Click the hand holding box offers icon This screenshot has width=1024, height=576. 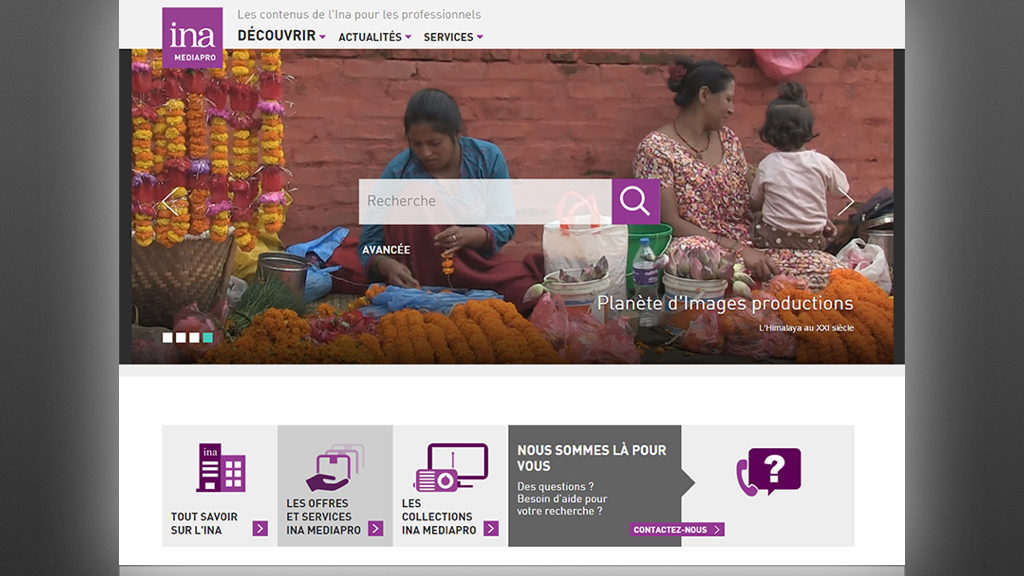335,467
